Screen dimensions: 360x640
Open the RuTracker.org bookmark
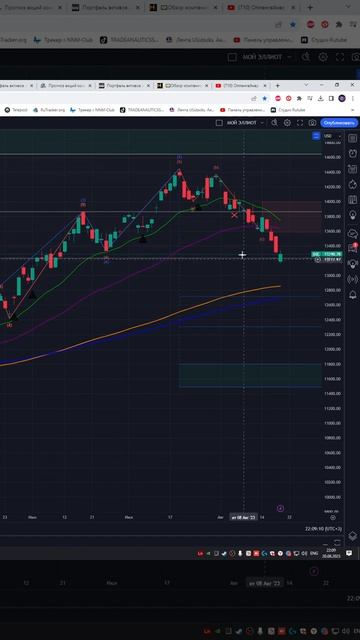(x=49, y=110)
